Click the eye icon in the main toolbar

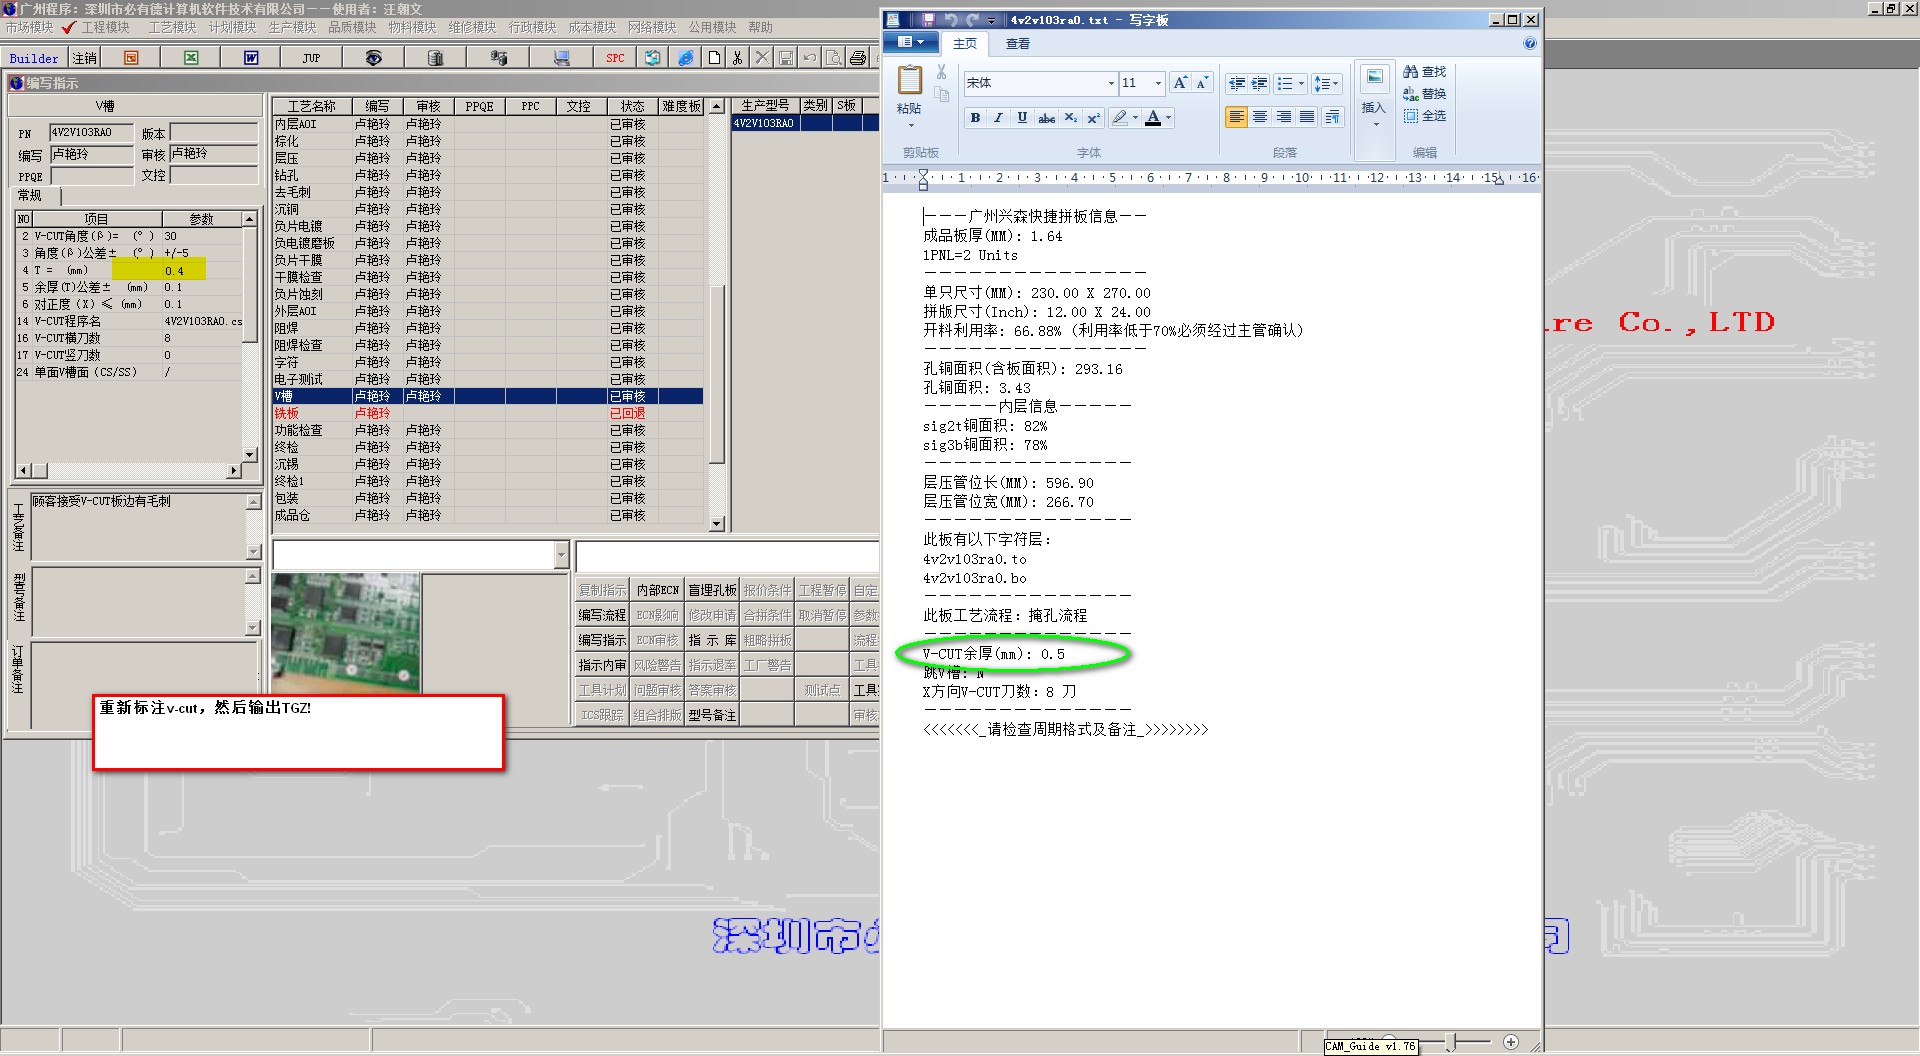tap(373, 58)
